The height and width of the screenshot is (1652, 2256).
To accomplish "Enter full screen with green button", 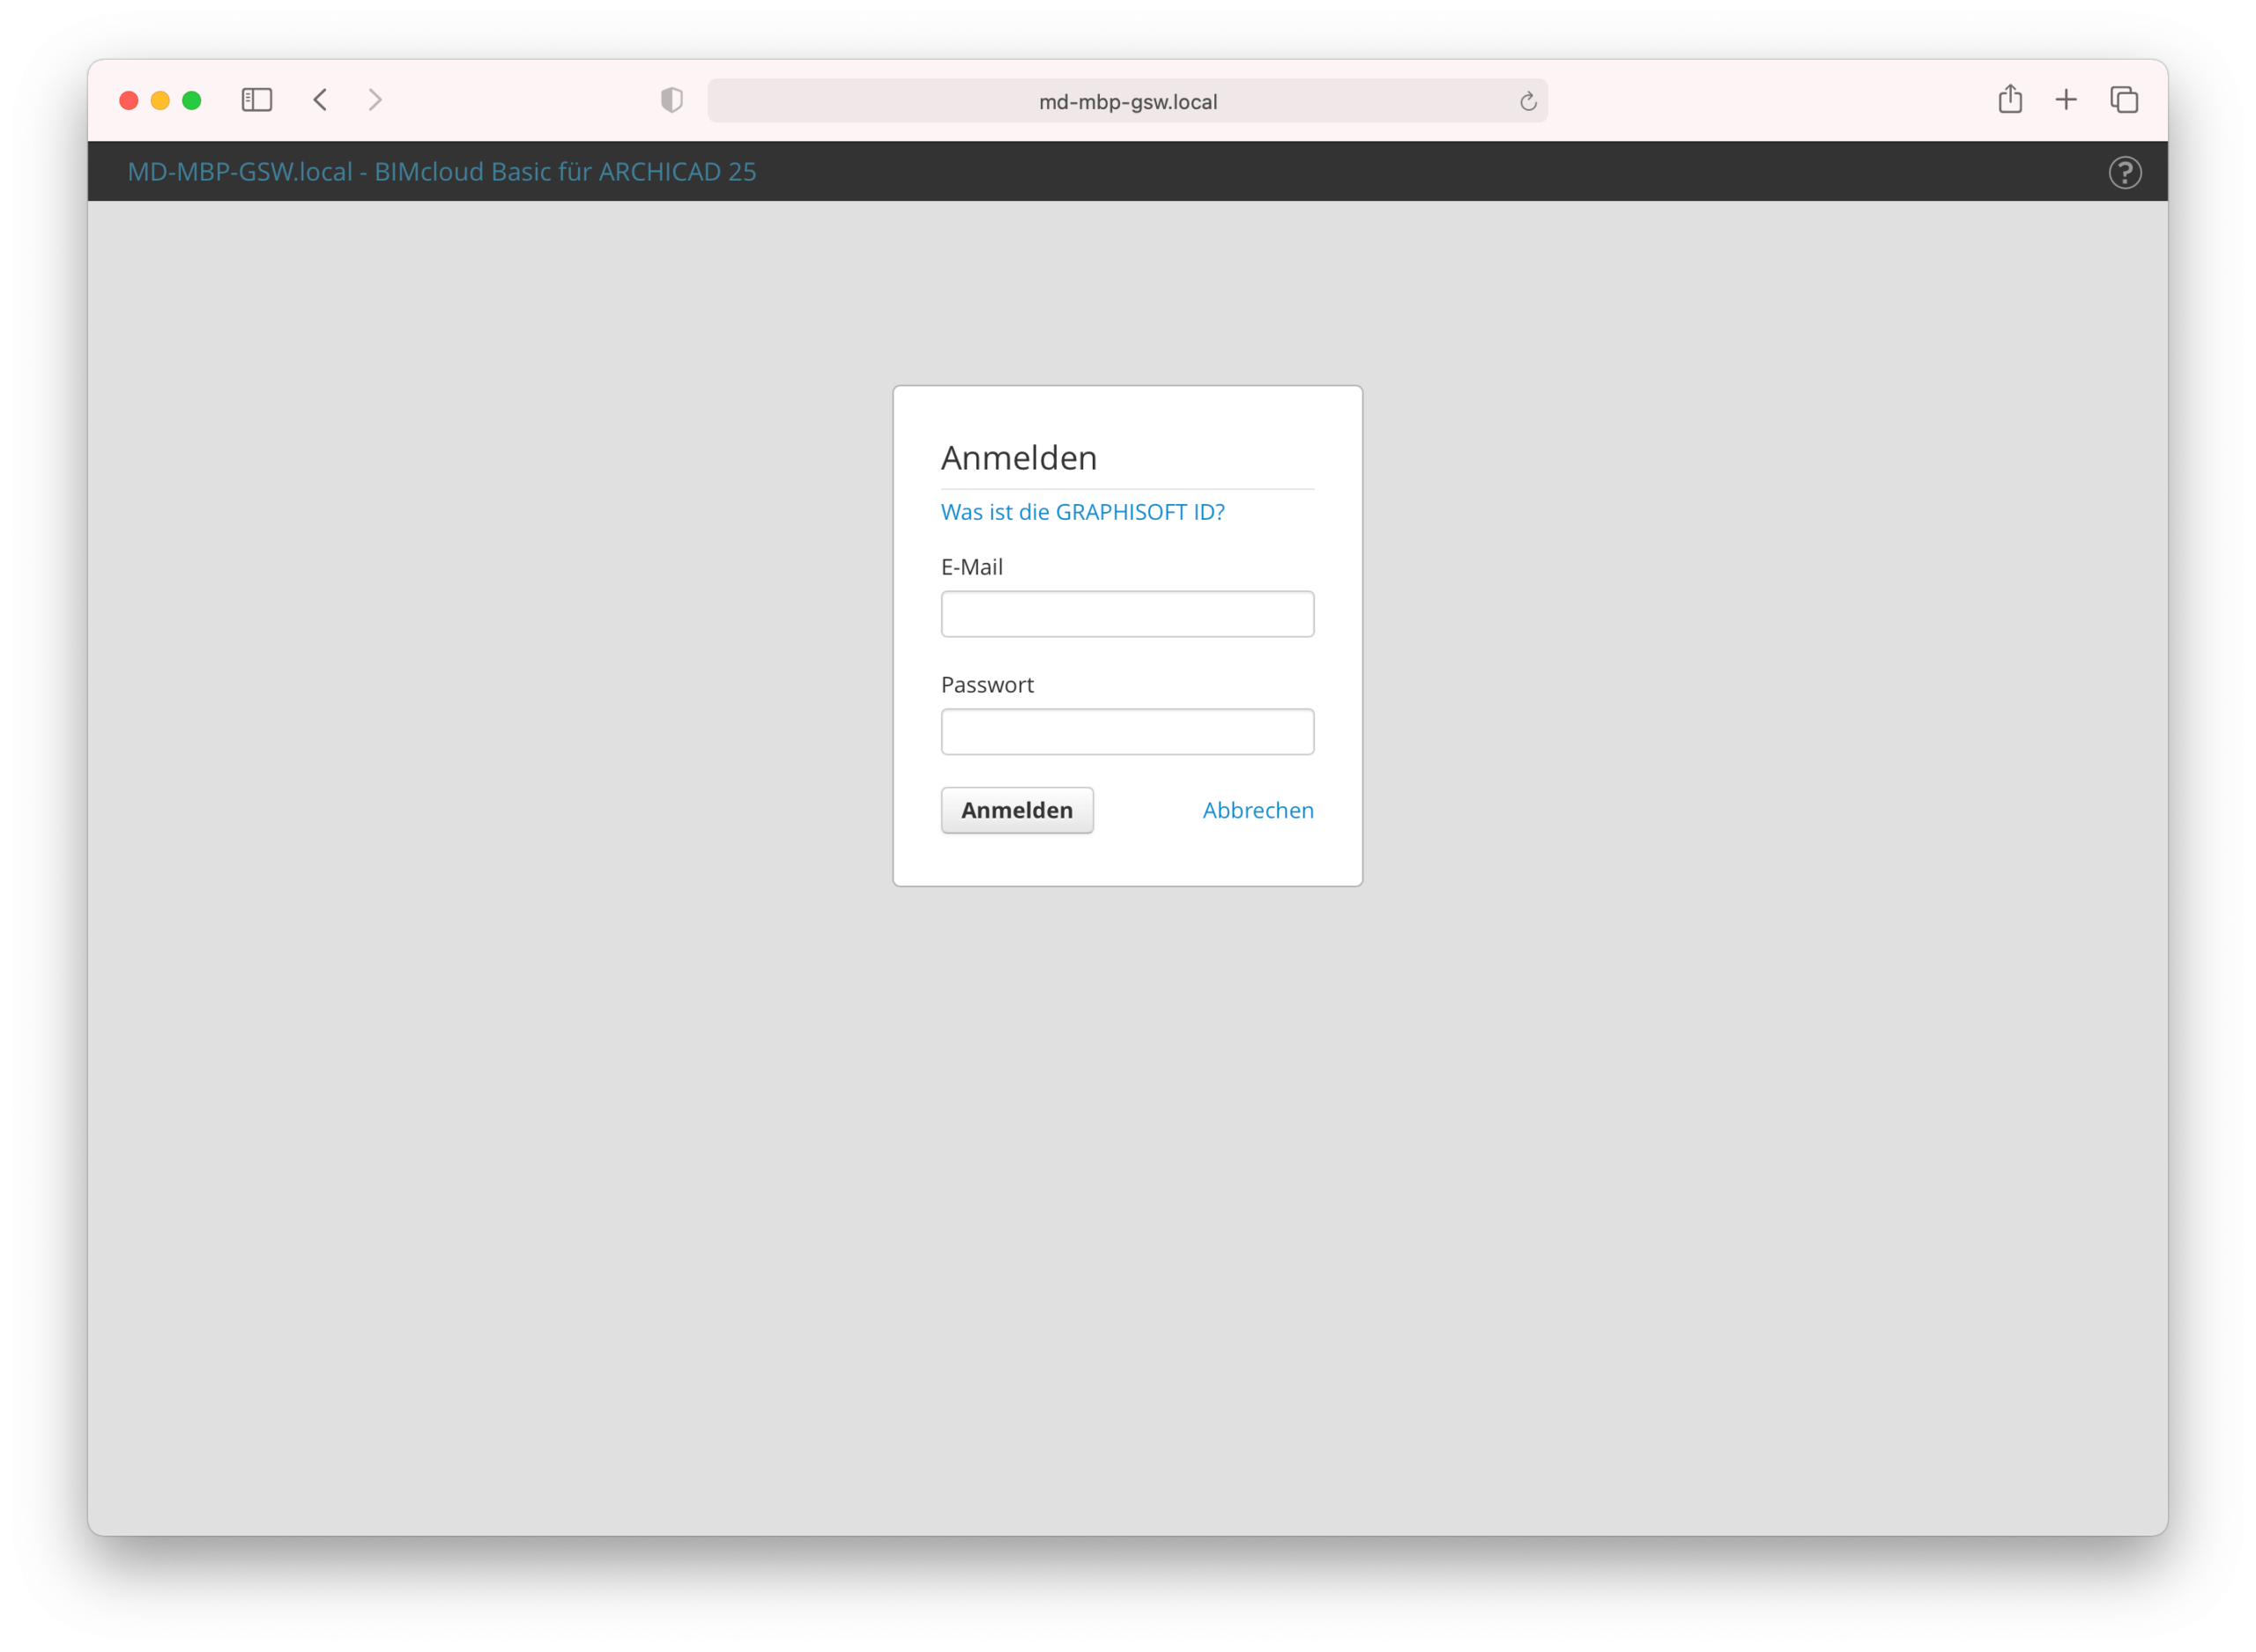I will point(192,101).
